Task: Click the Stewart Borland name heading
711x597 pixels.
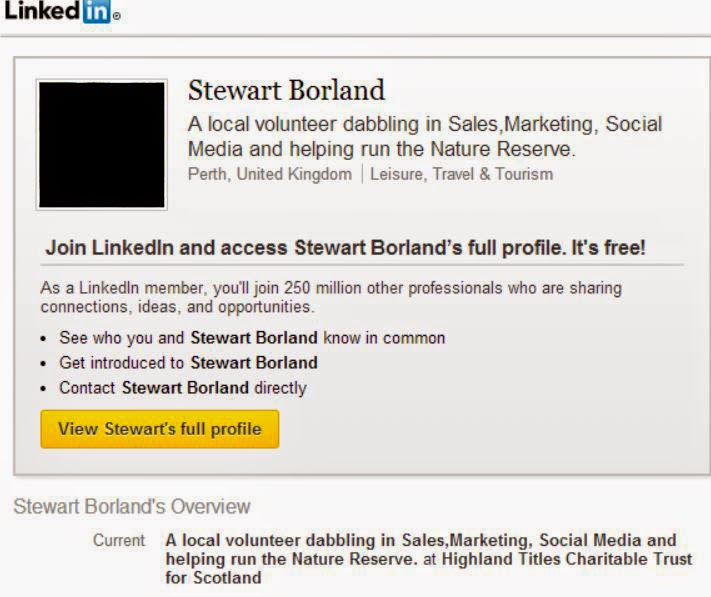Action: tap(286, 90)
